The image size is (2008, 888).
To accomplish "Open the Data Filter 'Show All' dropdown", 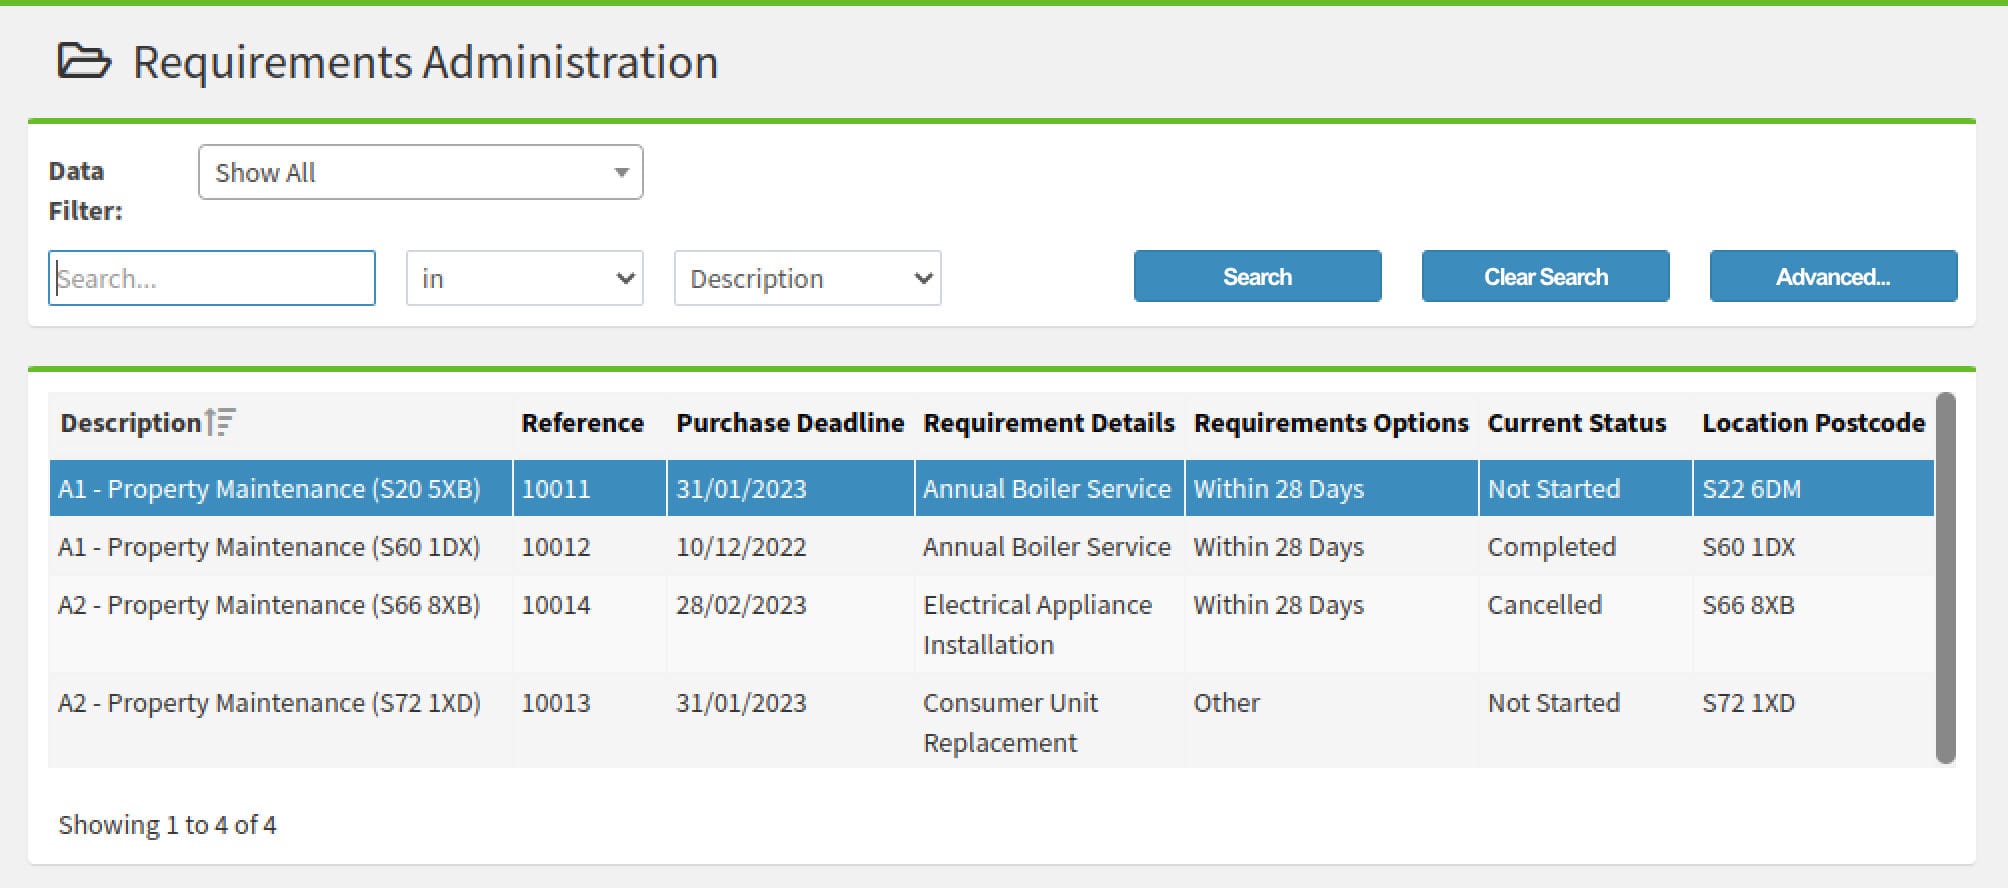I will point(420,173).
